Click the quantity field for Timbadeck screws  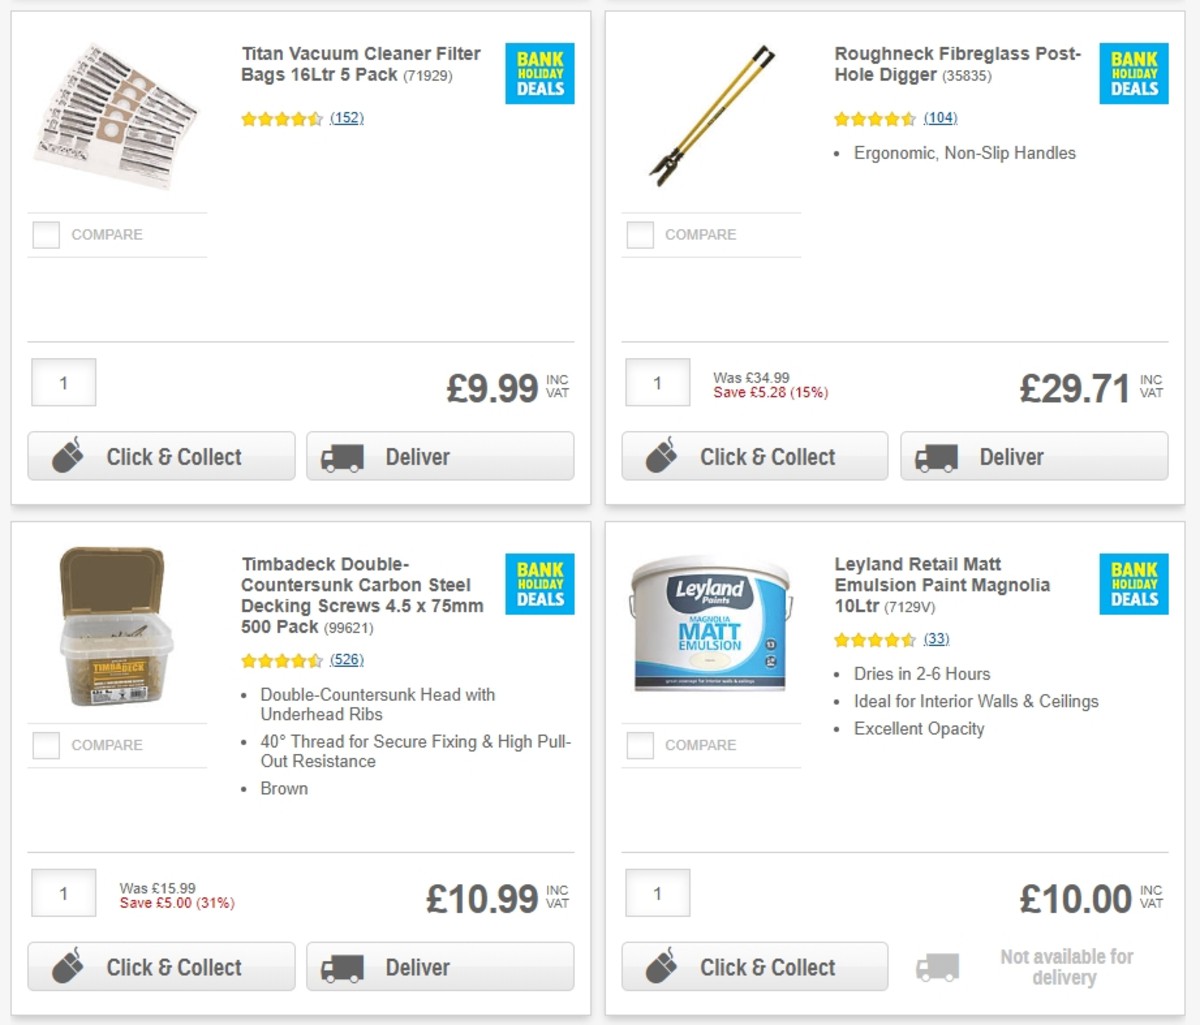[63, 893]
